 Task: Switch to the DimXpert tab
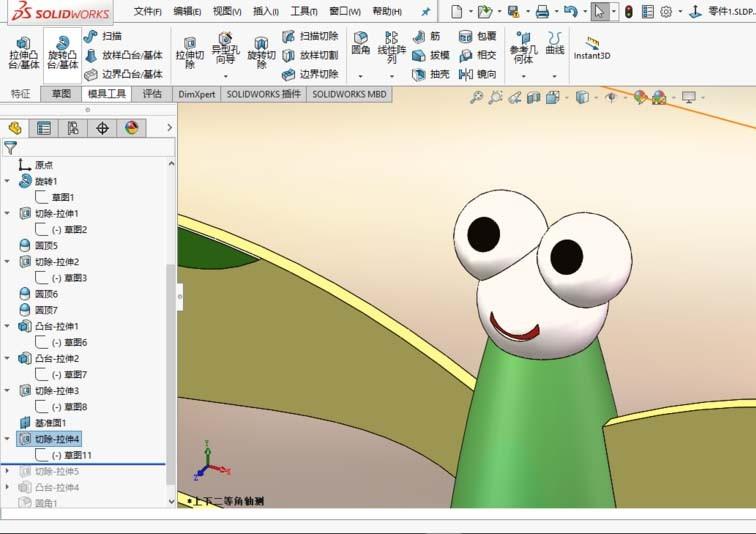pos(197,94)
